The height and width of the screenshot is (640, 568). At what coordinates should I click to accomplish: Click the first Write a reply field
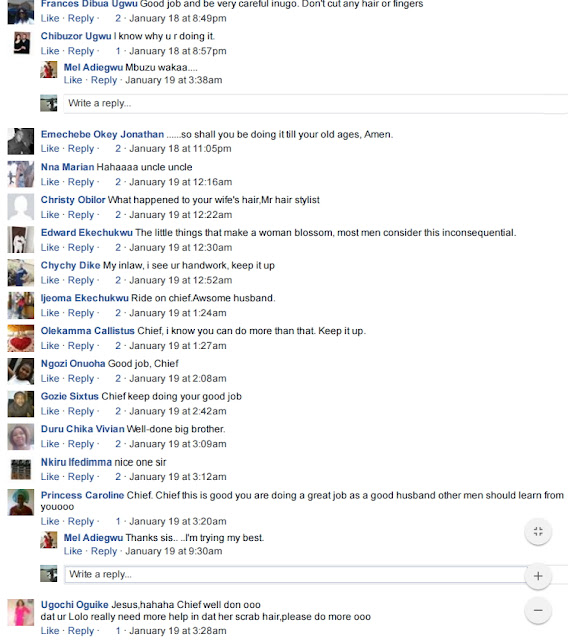click(315, 103)
